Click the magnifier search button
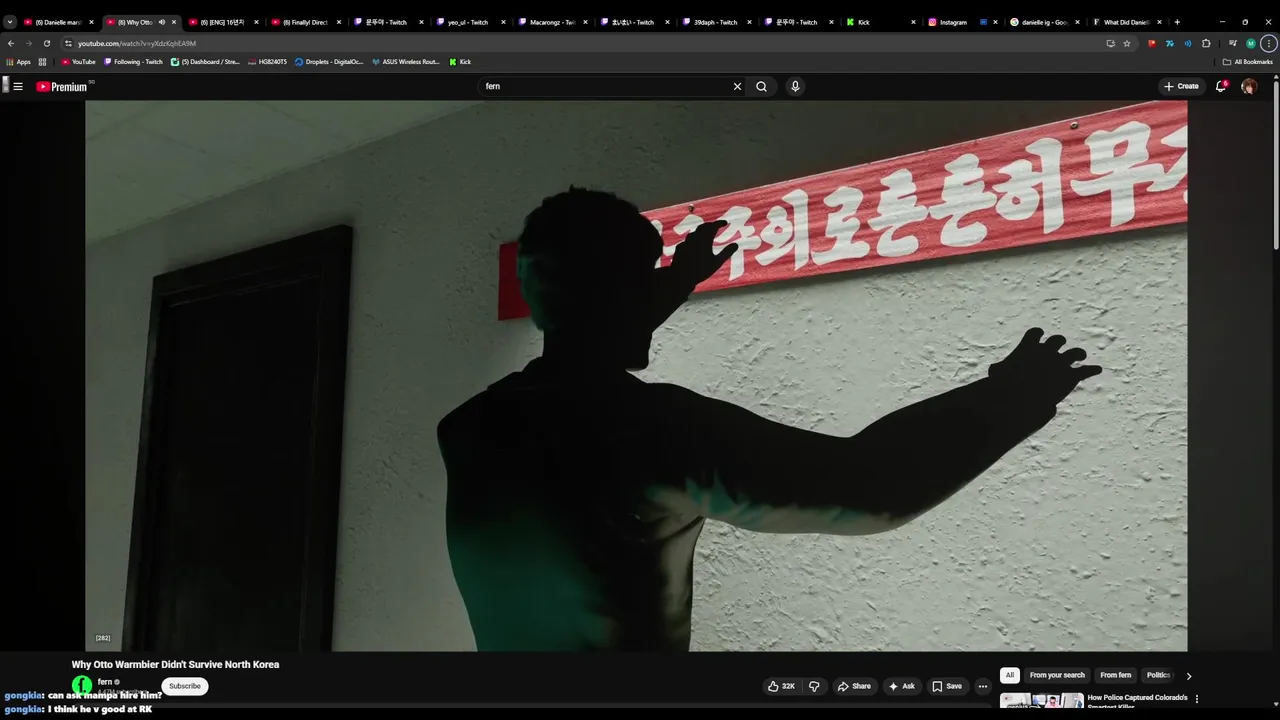The height and width of the screenshot is (720, 1280). [x=762, y=87]
